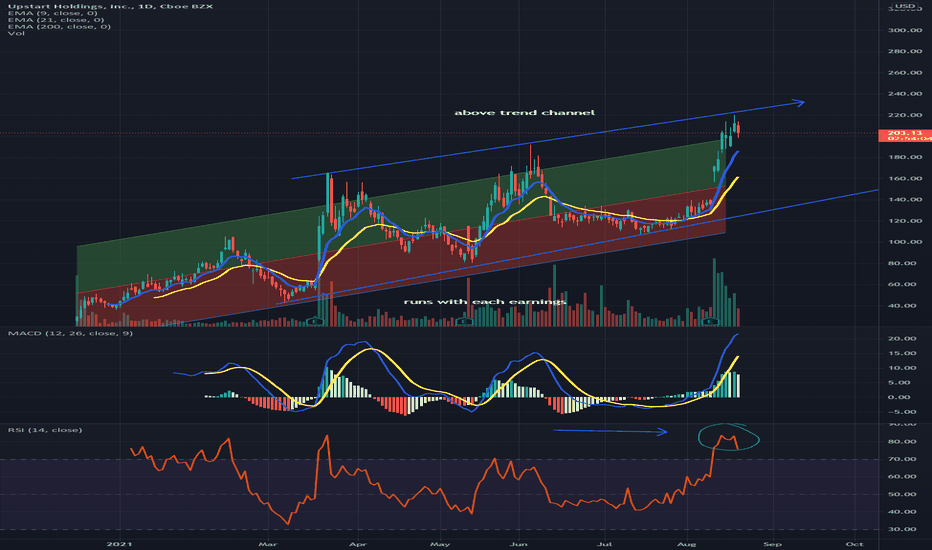Select the EMA (21, close, 0) legend
Viewport: 932px width, 550px height.
tap(56, 20)
